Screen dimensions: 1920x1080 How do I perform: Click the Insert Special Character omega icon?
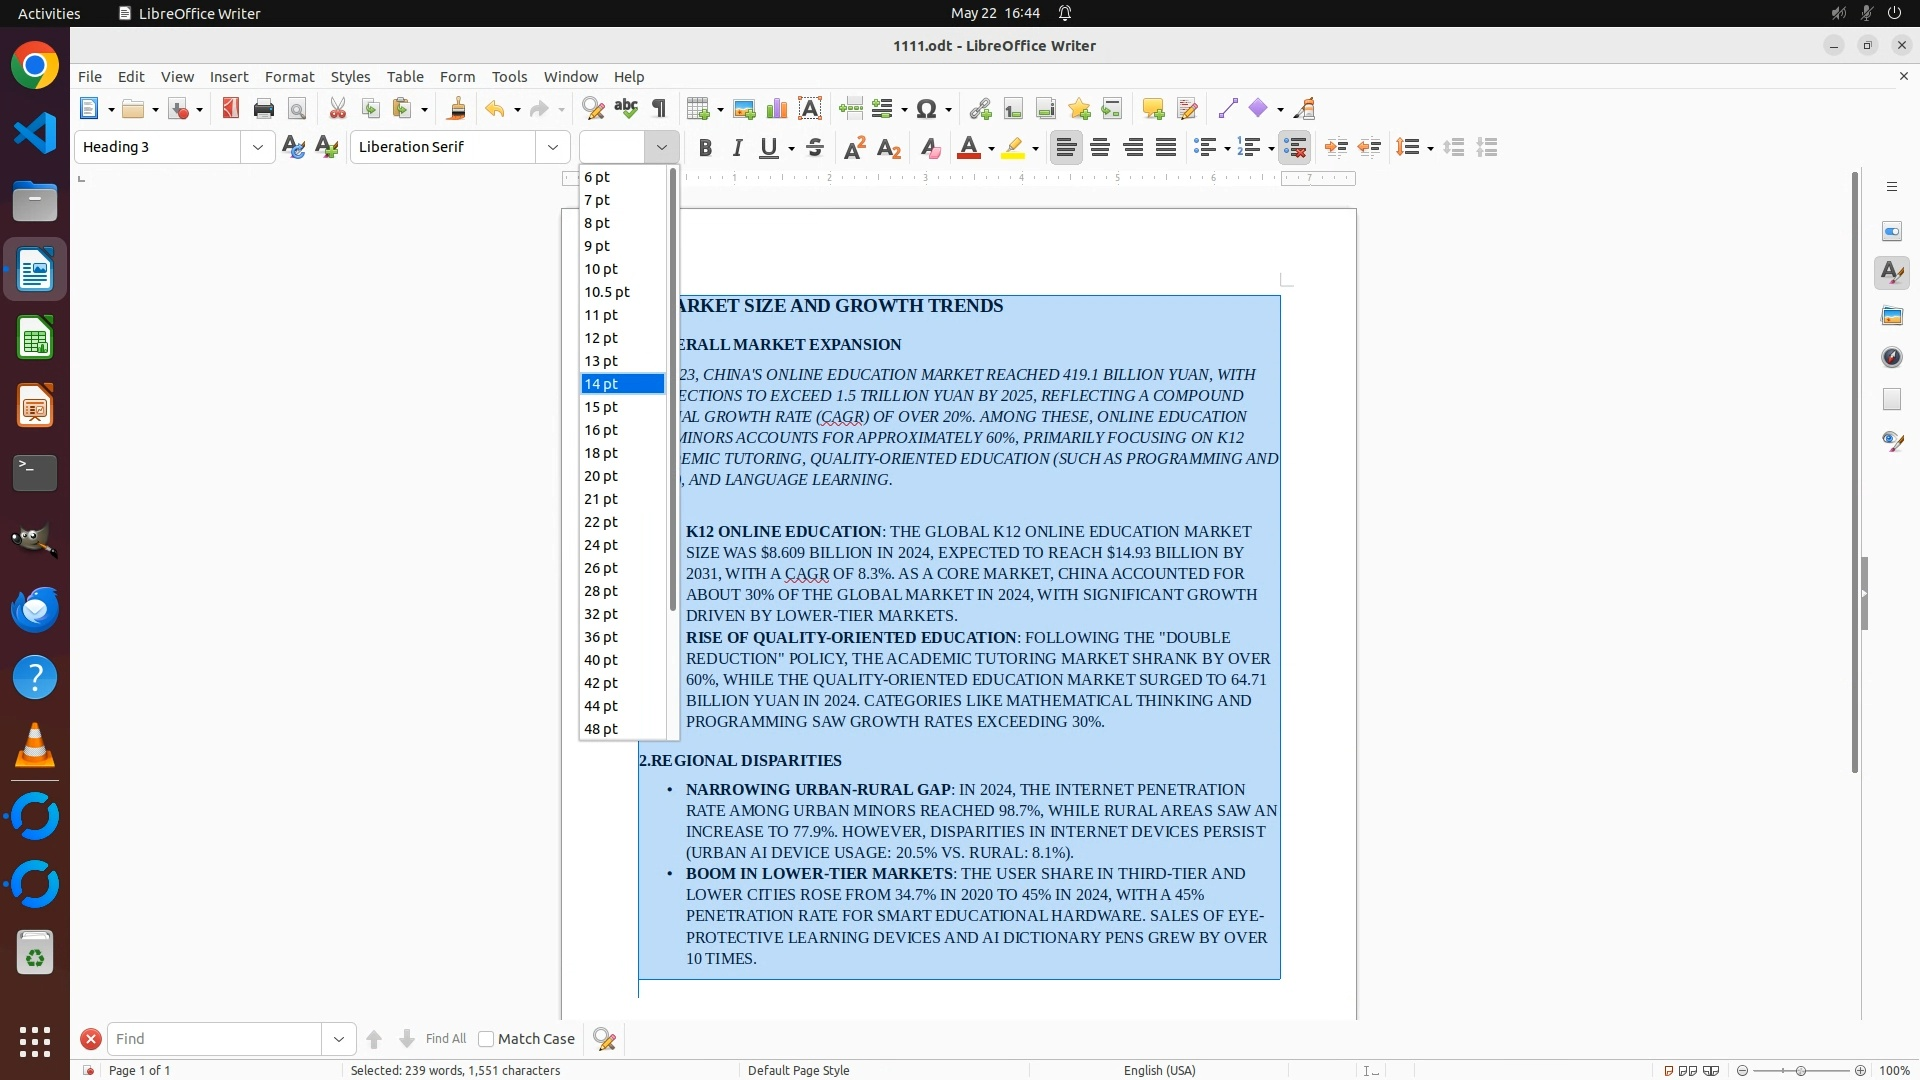point(926,109)
